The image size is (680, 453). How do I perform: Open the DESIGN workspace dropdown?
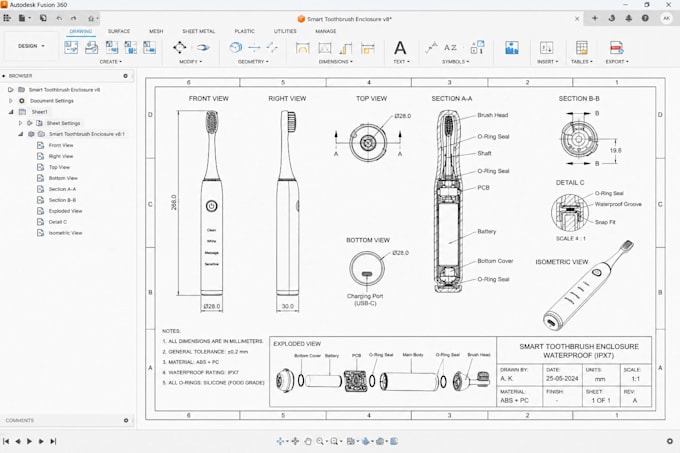pos(31,46)
